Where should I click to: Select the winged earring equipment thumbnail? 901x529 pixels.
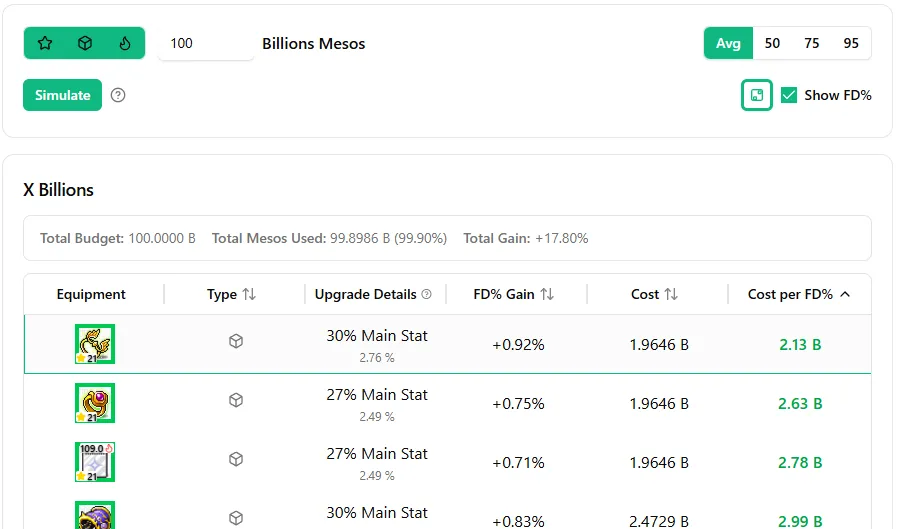click(95, 344)
